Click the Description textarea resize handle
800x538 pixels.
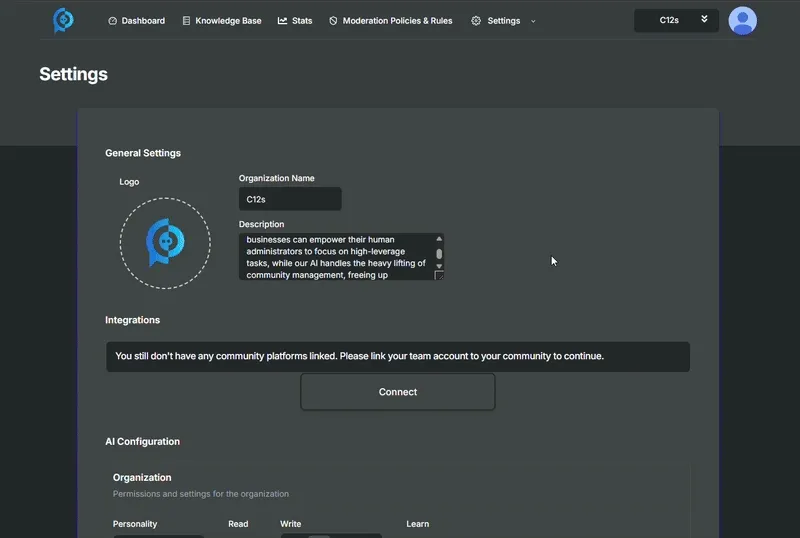439,276
